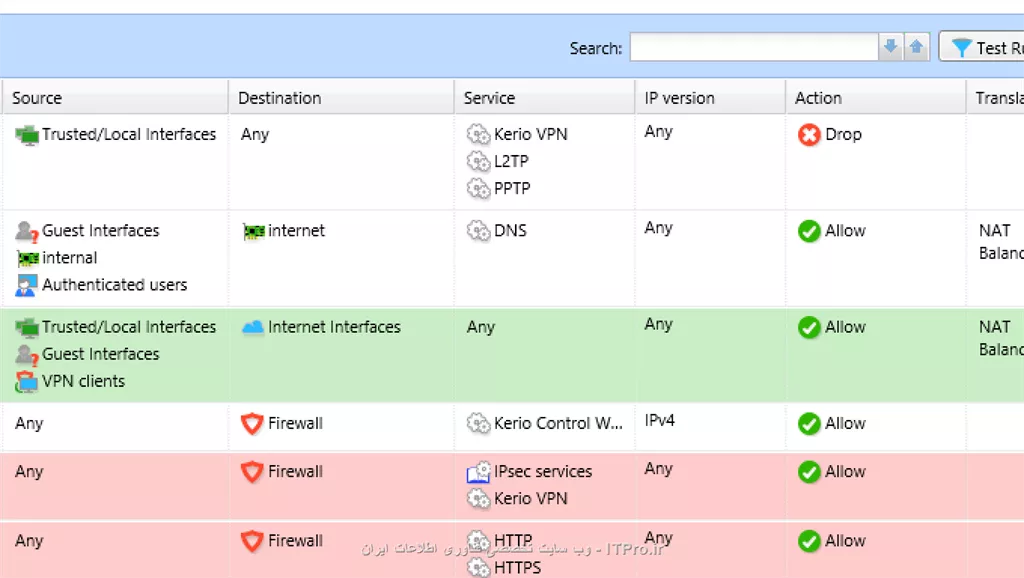This screenshot has height=578, width=1024.
Task: Click the Trusted/Local Interfaces icon in the green rule
Action: pos(27,327)
